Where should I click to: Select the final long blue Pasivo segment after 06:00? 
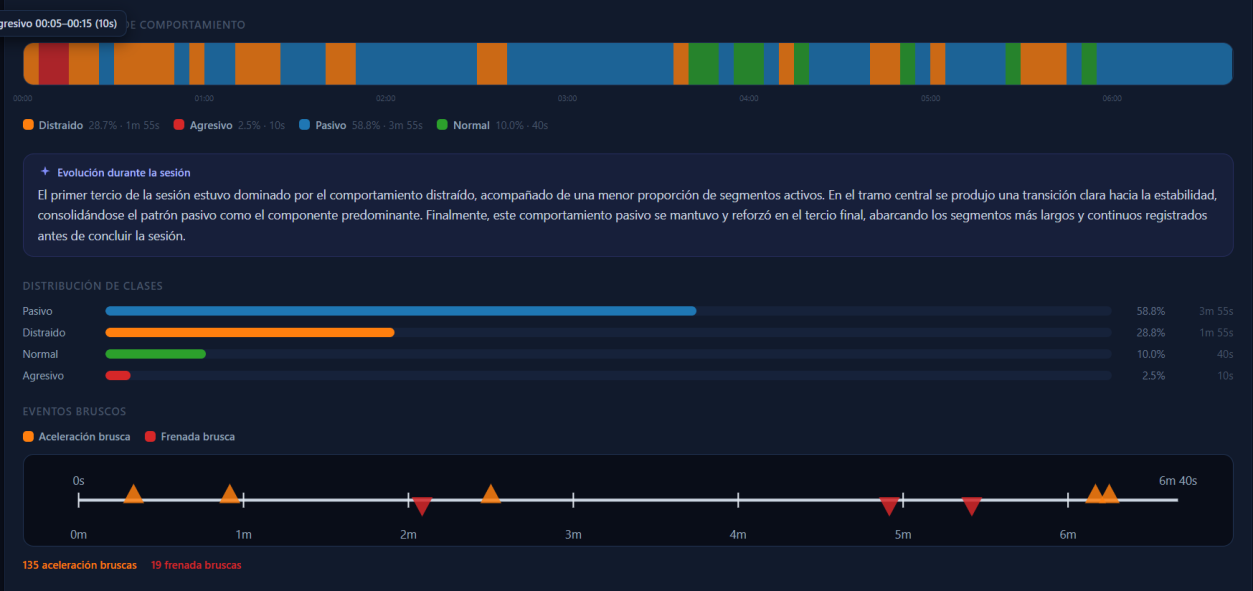click(x=1164, y=64)
